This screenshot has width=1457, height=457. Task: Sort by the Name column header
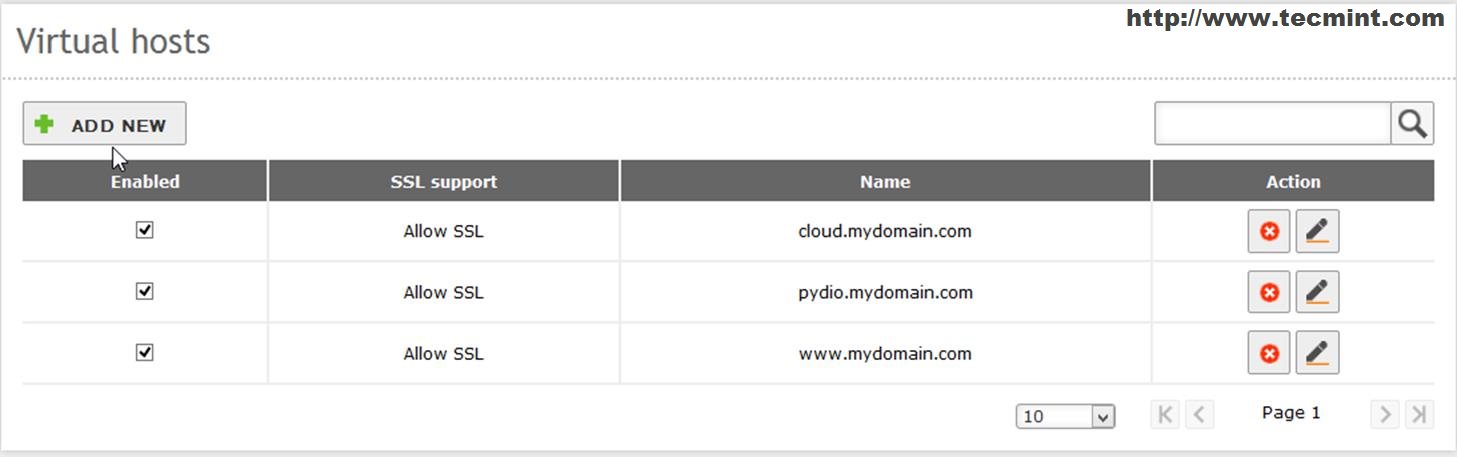point(885,181)
